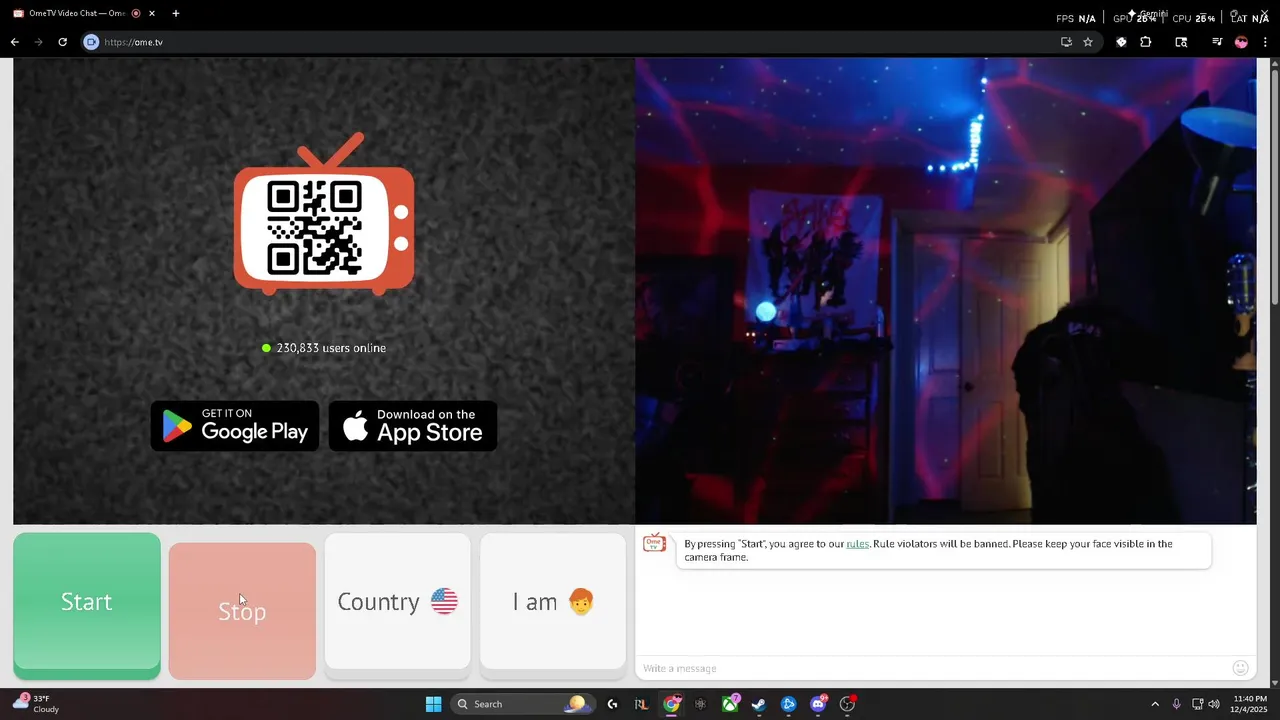Open the media controls icon in toolbar
Screen dimensions: 1280x720
pyautogui.click(x=1217, y=42)
